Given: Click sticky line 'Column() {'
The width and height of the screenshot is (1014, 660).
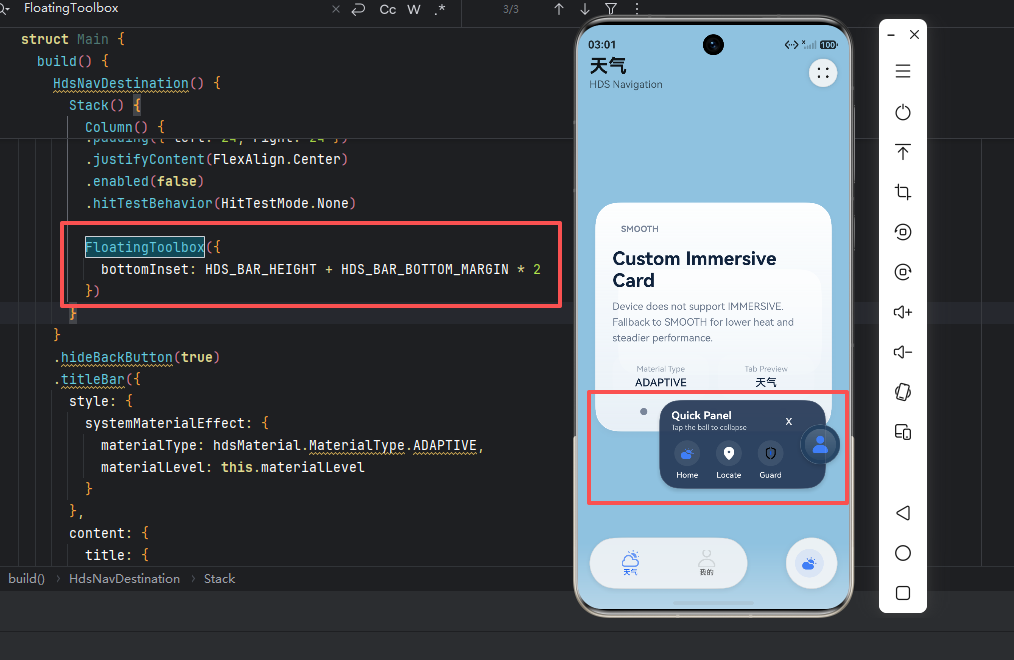Looking at the screenshot, I should 125,127.
